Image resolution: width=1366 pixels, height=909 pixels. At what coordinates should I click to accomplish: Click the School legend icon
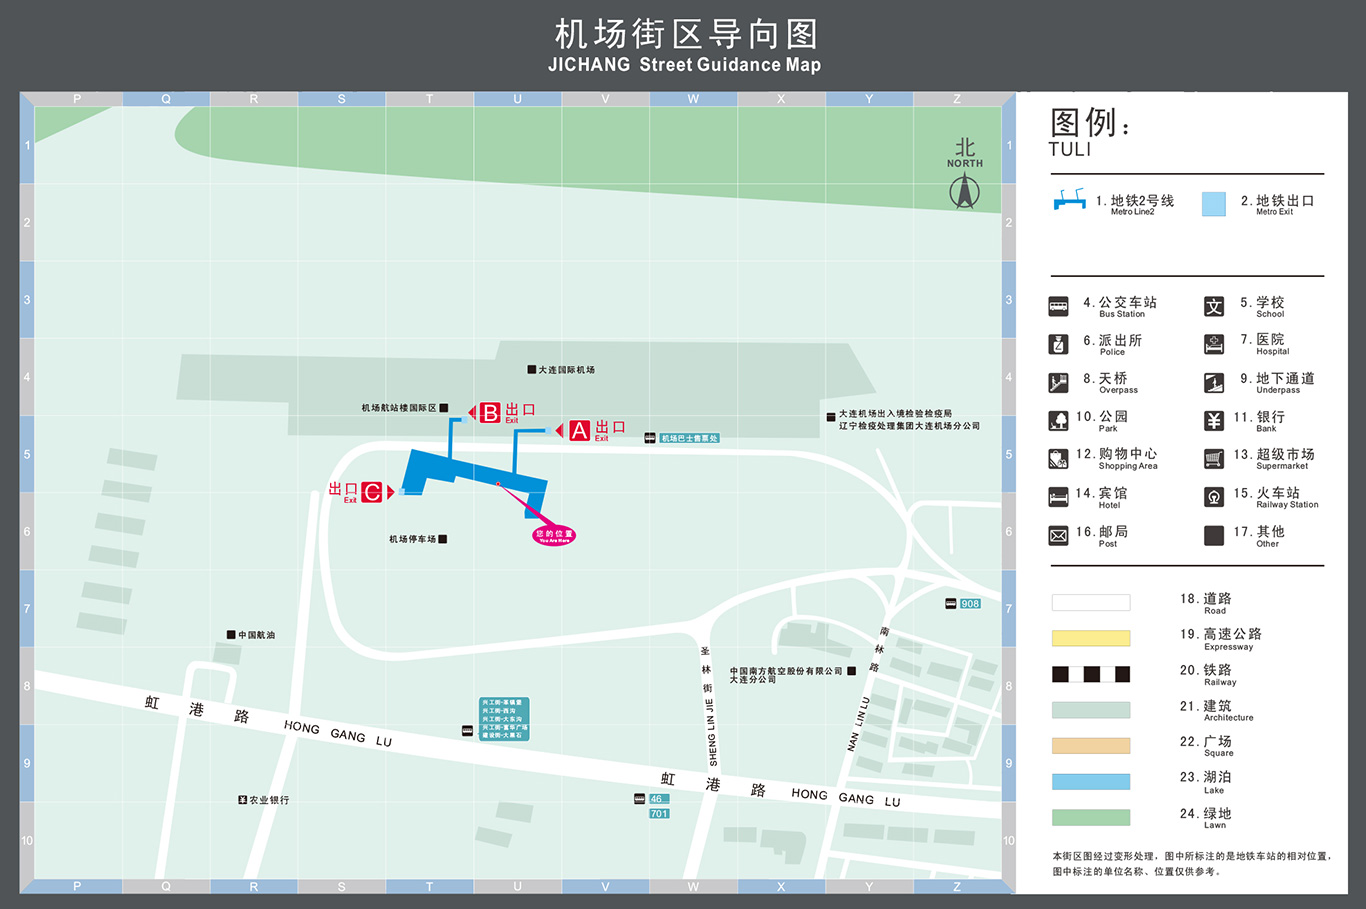(x=1213, y=307)
